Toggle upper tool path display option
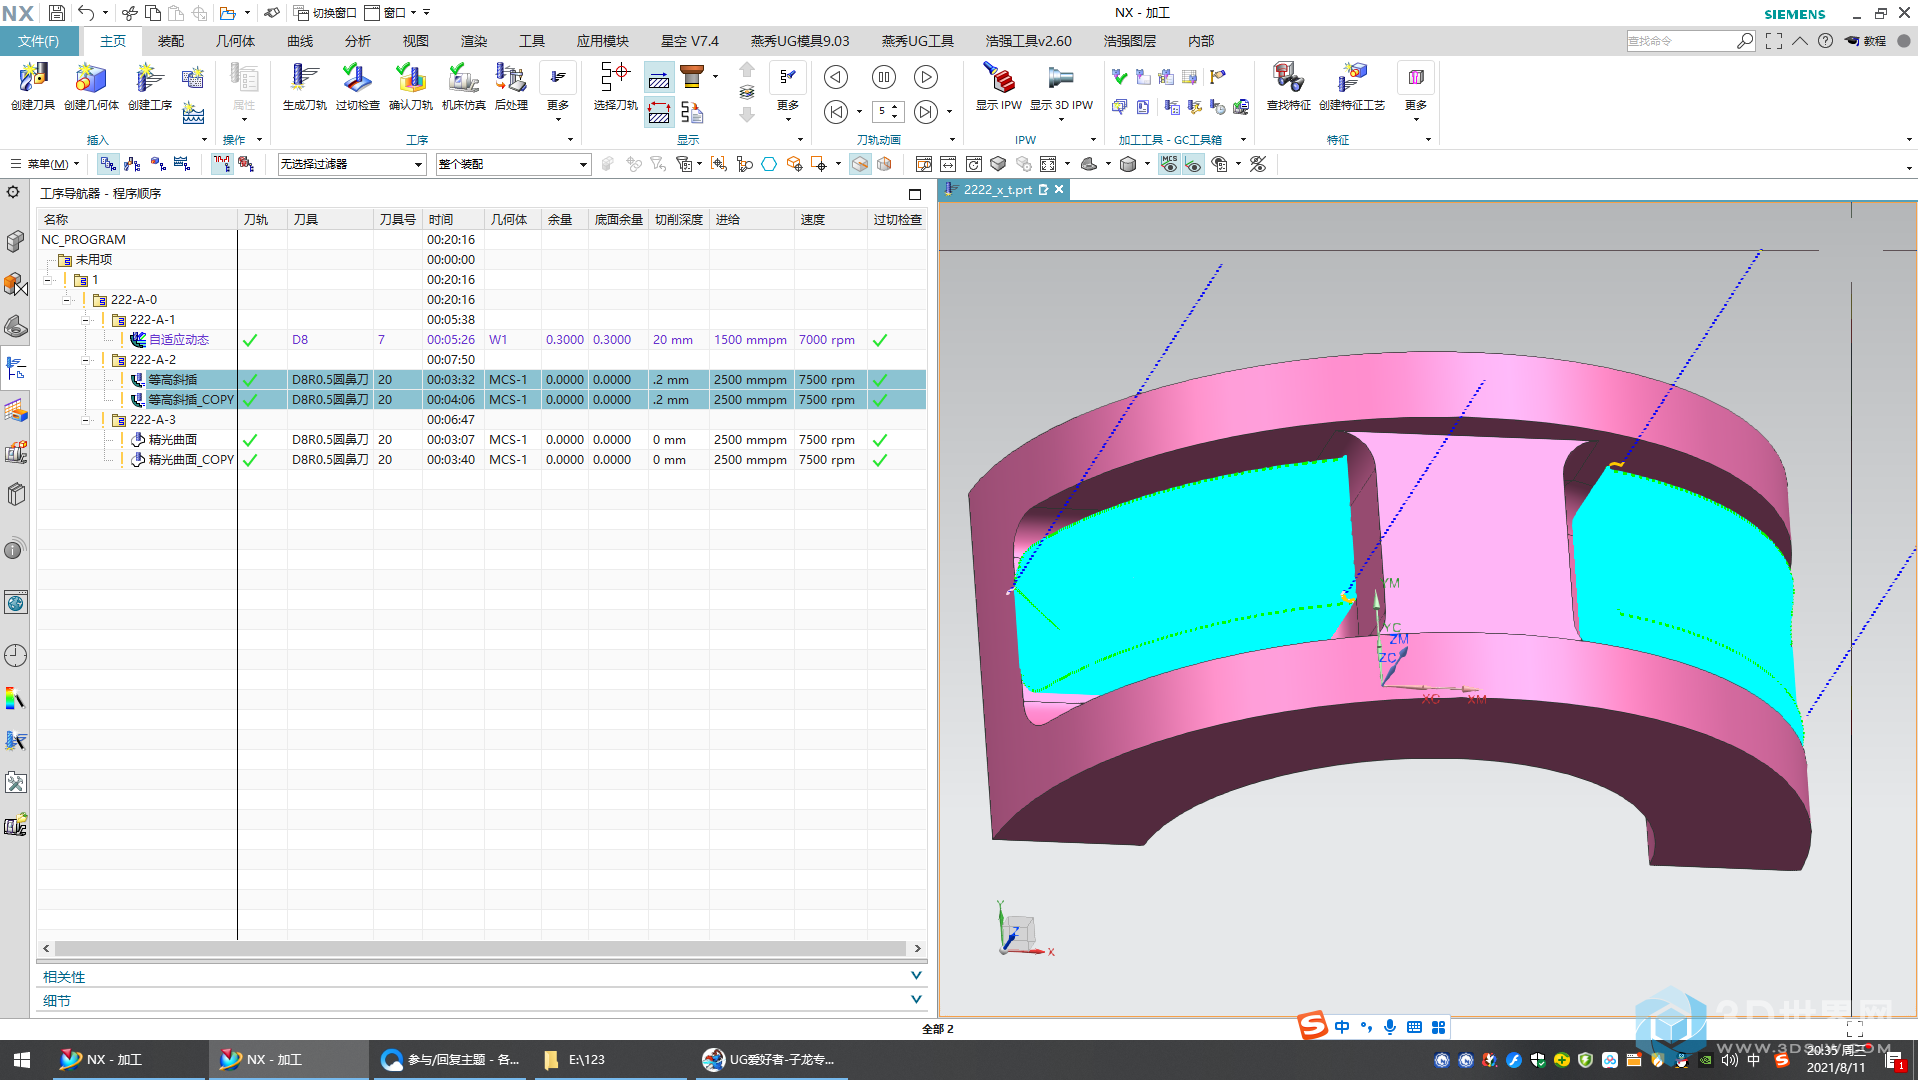 point(659,79)
